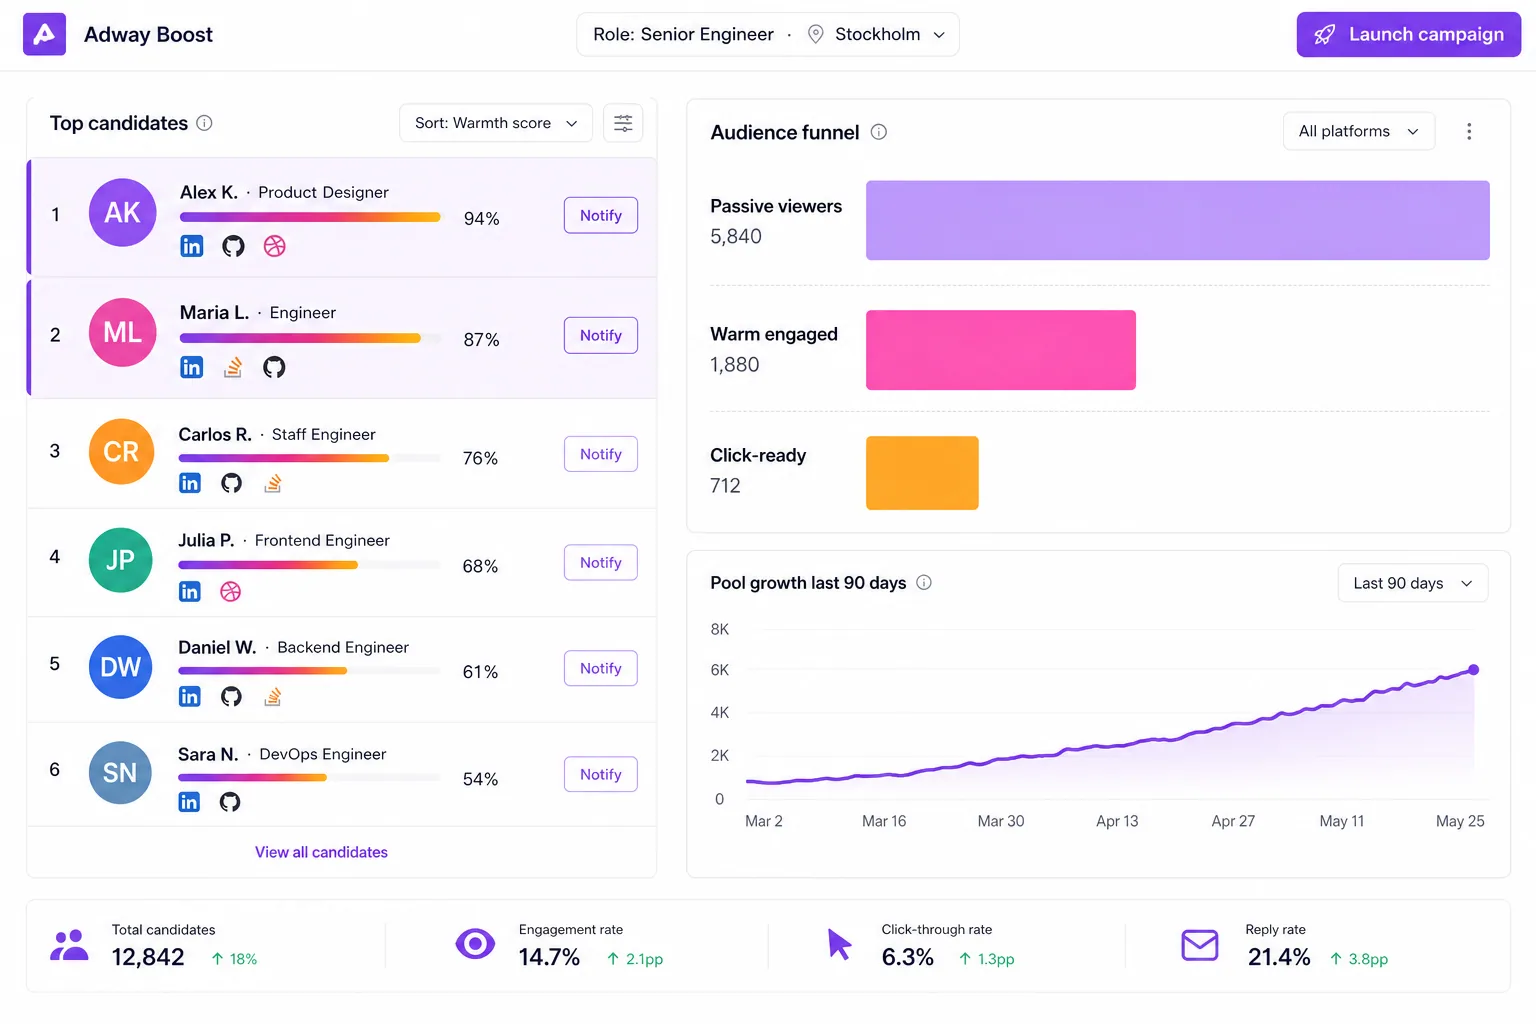1536x1024 pixels.
Task: Notify Daniel W.
Action: 601,668
